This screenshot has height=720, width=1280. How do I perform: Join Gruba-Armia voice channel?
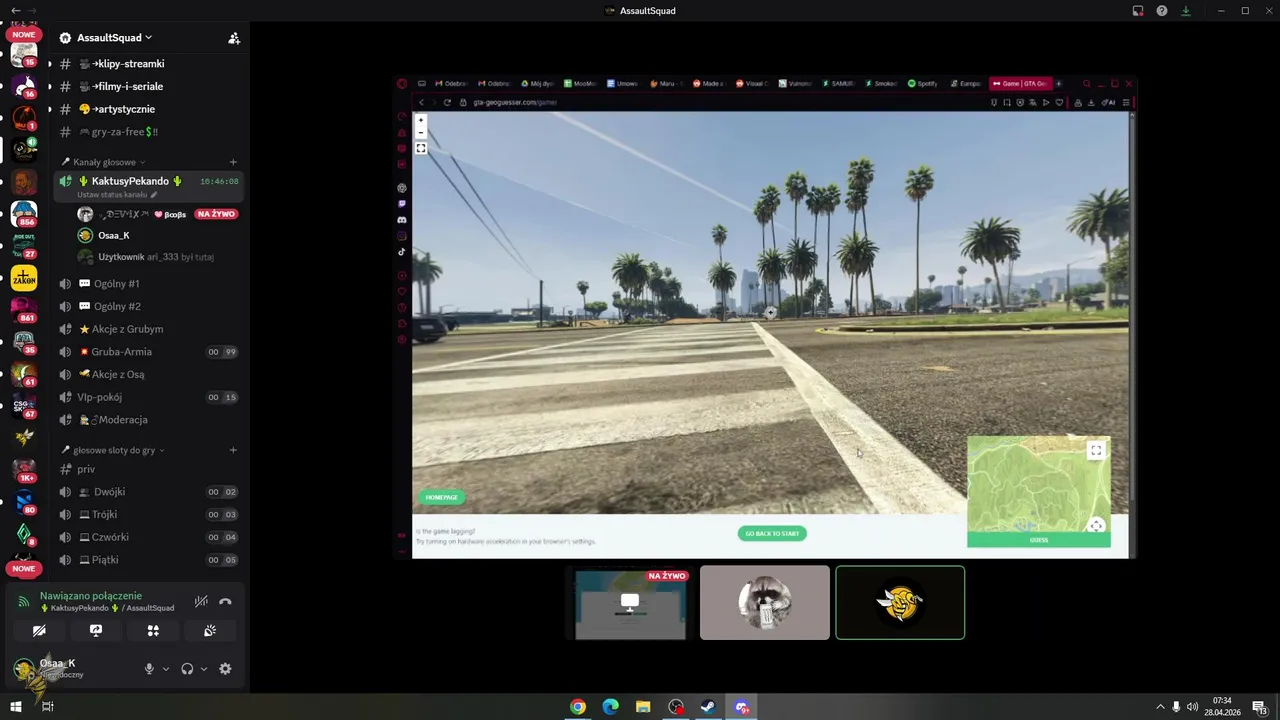pos(148,352)
